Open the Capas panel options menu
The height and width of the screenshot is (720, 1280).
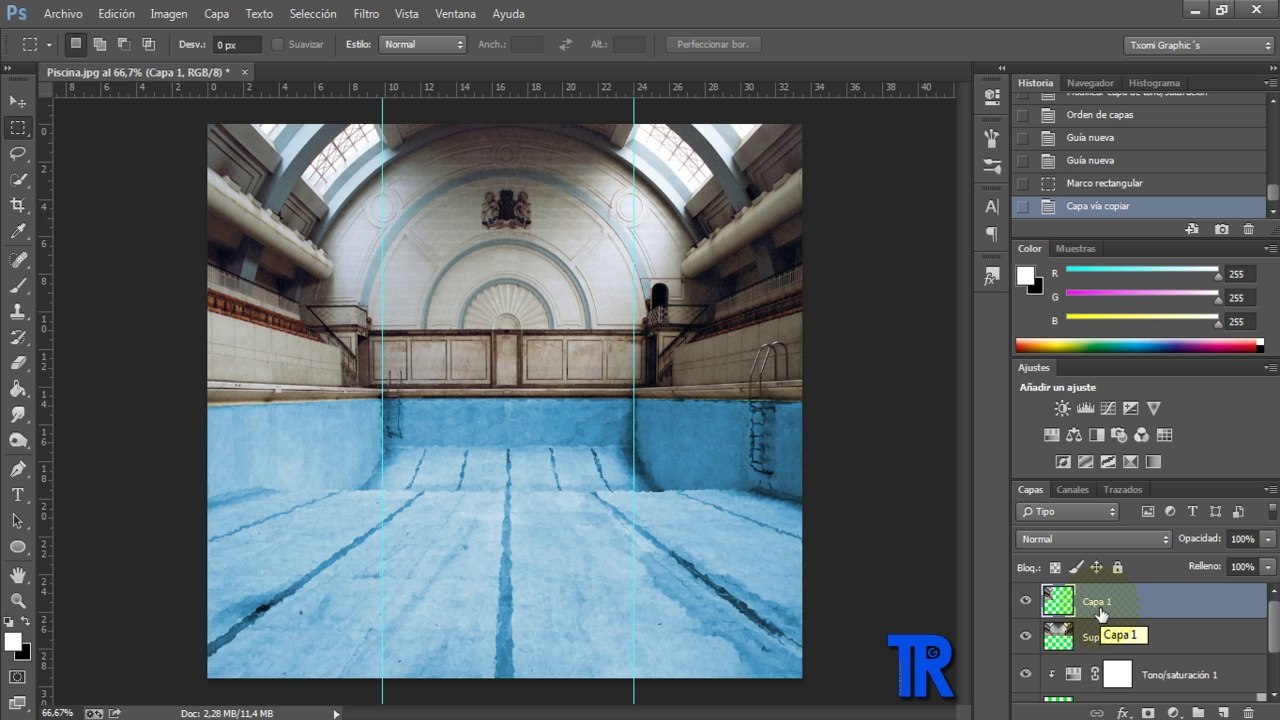click(1269, 490)
